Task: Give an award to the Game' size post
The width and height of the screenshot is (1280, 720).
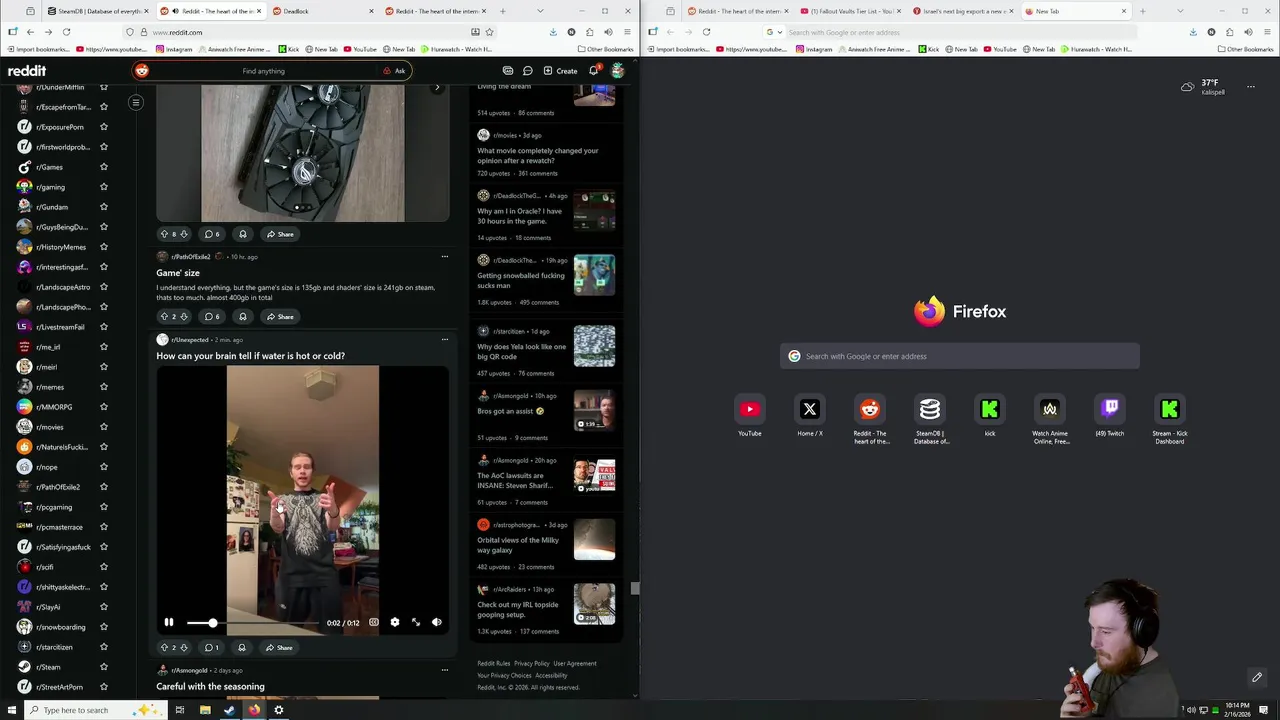Action: (242, 317)
